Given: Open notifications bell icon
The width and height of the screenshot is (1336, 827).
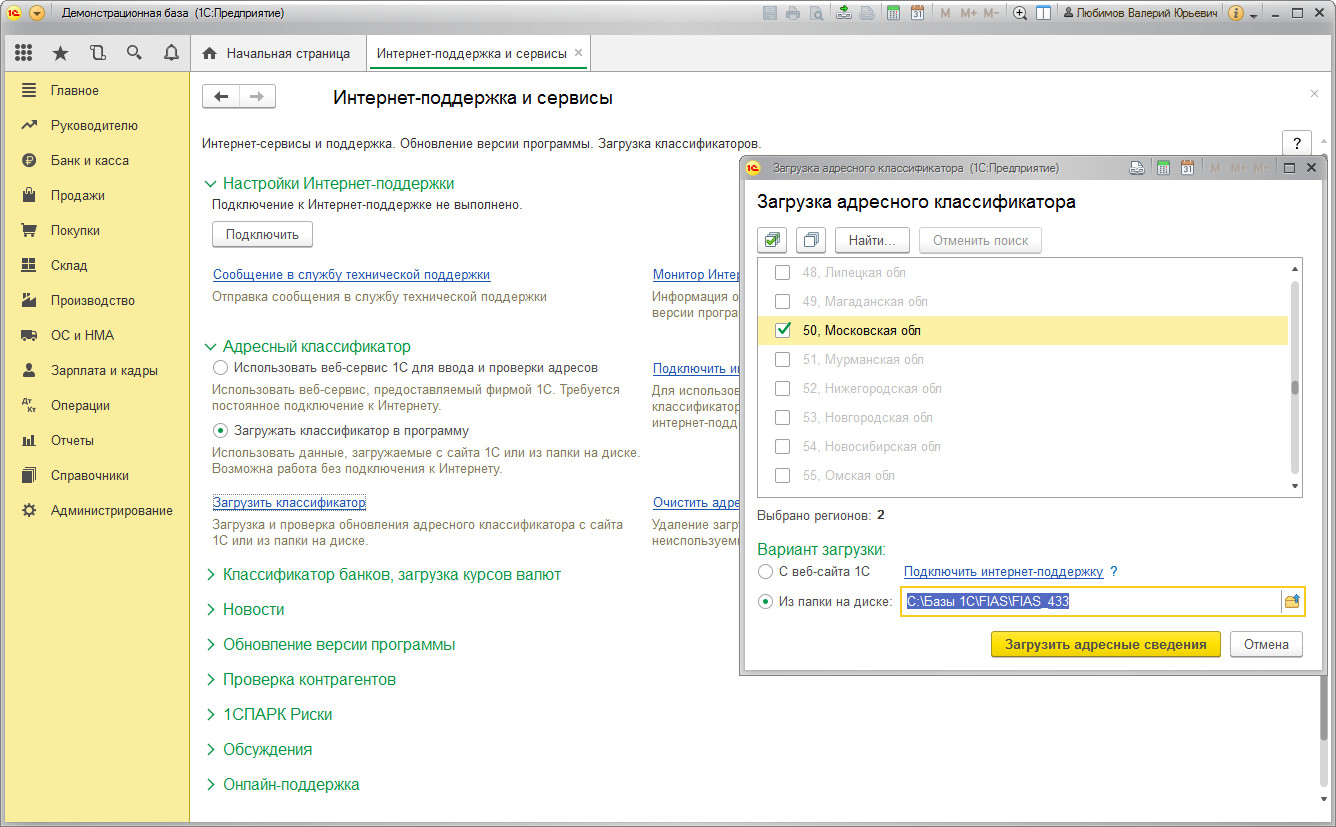Looking at the screenshot, I should coord(171,53).
